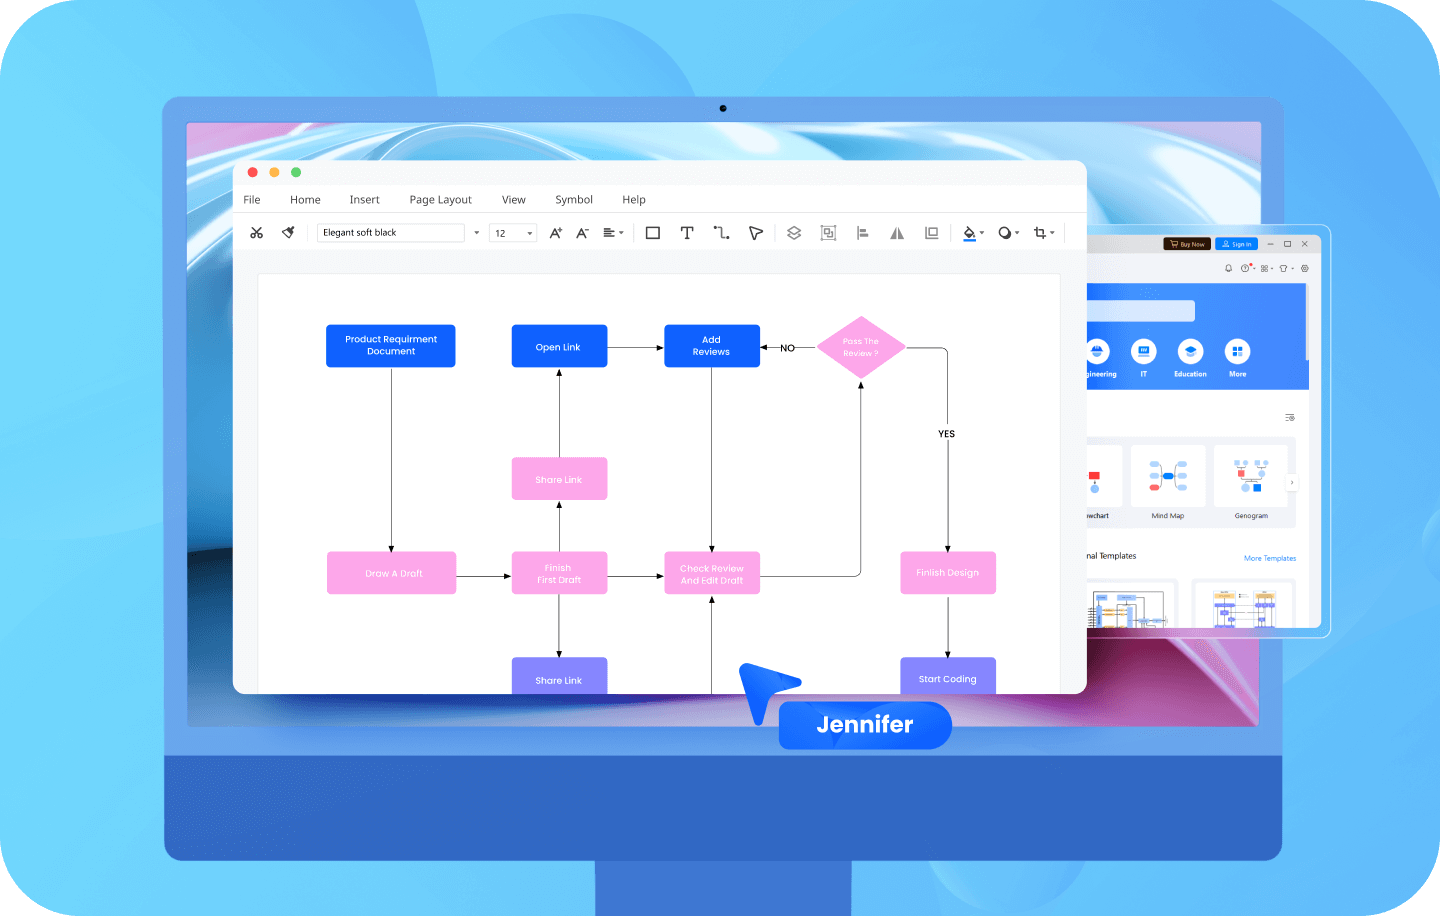Click the view list icon above templates
Viewport: 1440px width, 916px height.
[x=1290, y=418]
